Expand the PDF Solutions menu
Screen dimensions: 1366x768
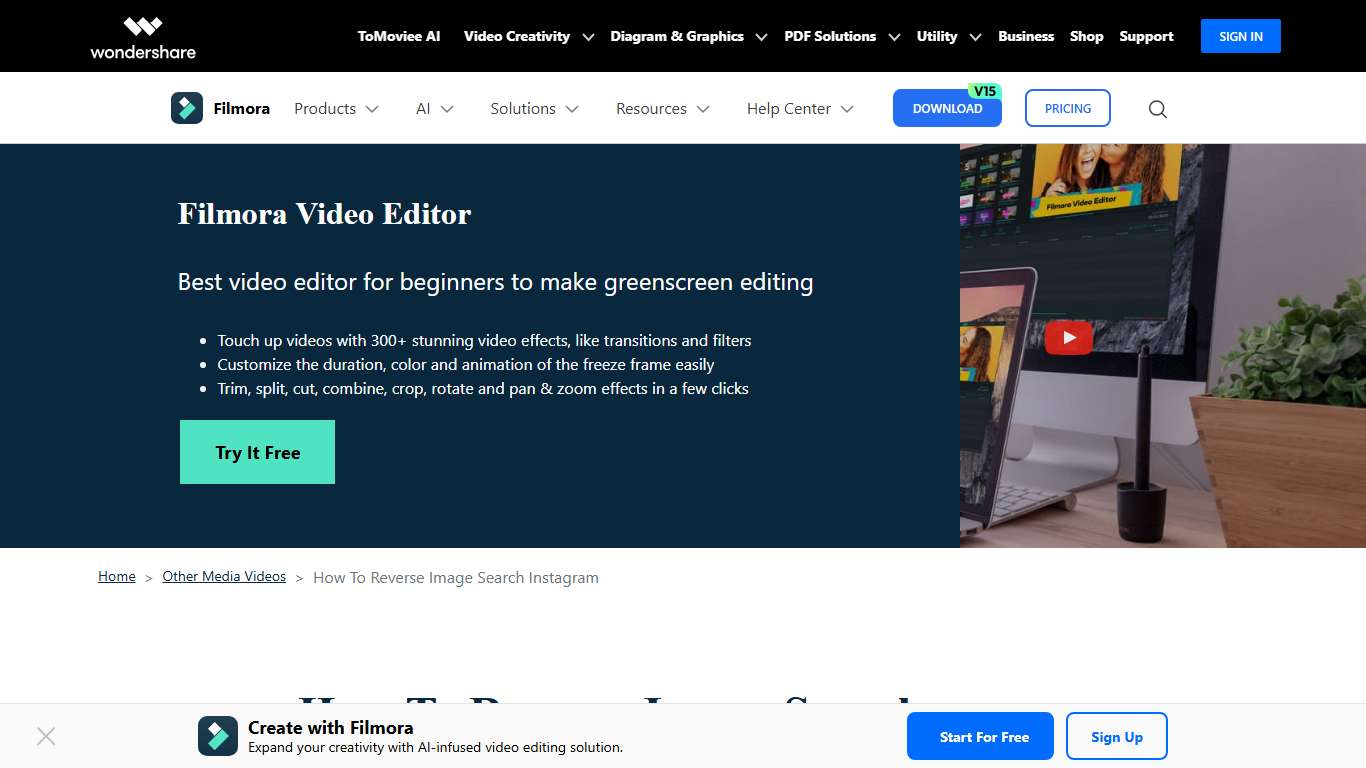831,36
